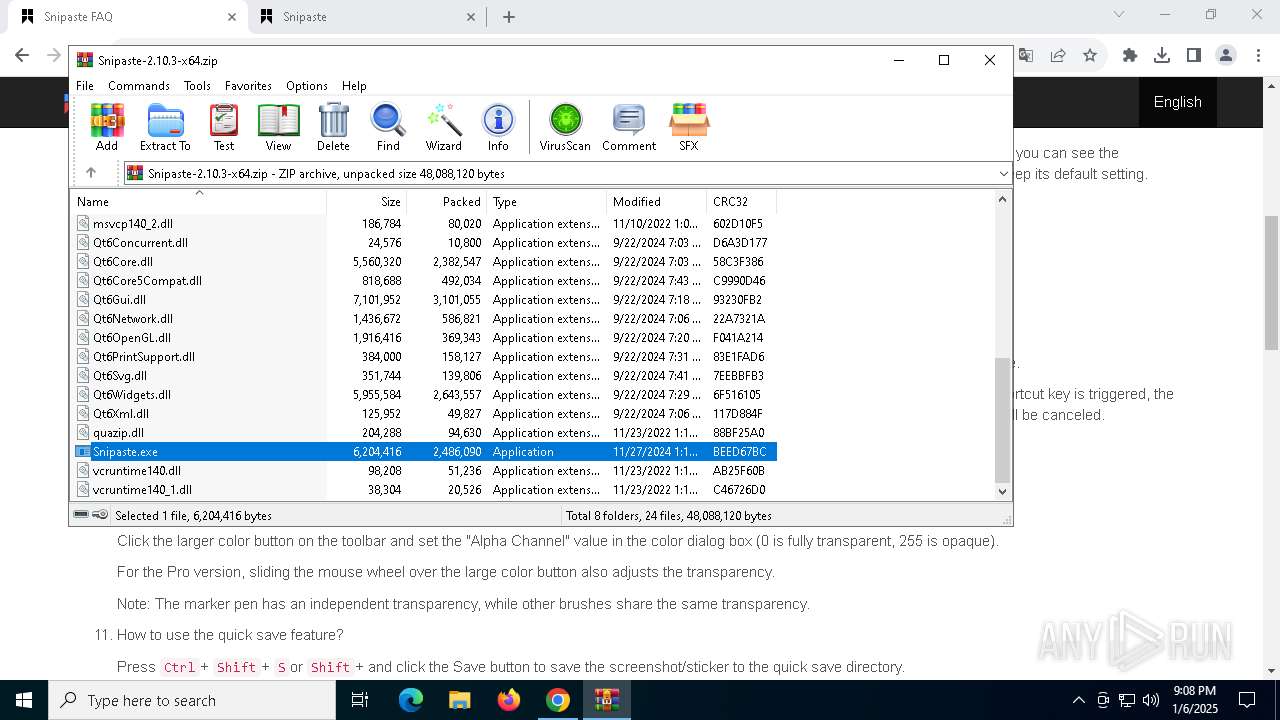
Task: Click the Test archive toolbar icon
Action: 224,127
